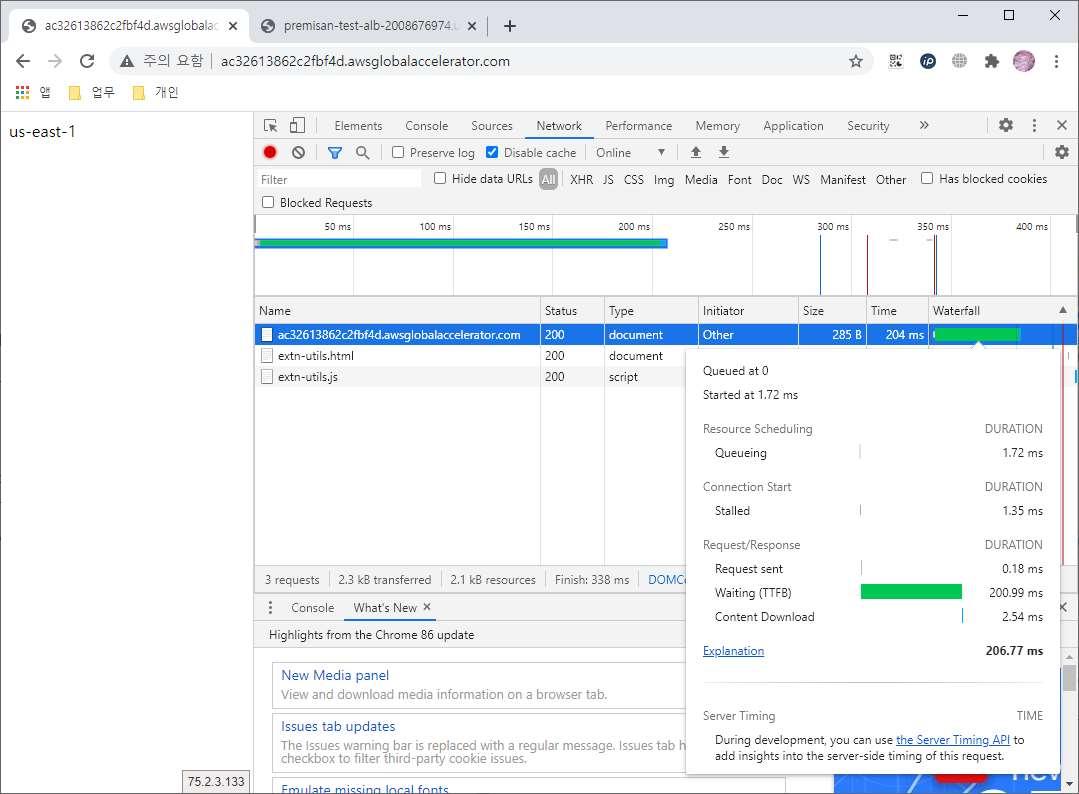1079x794 pixels.
Task: Switch to the Elements tab
Action: click(358, 126)
